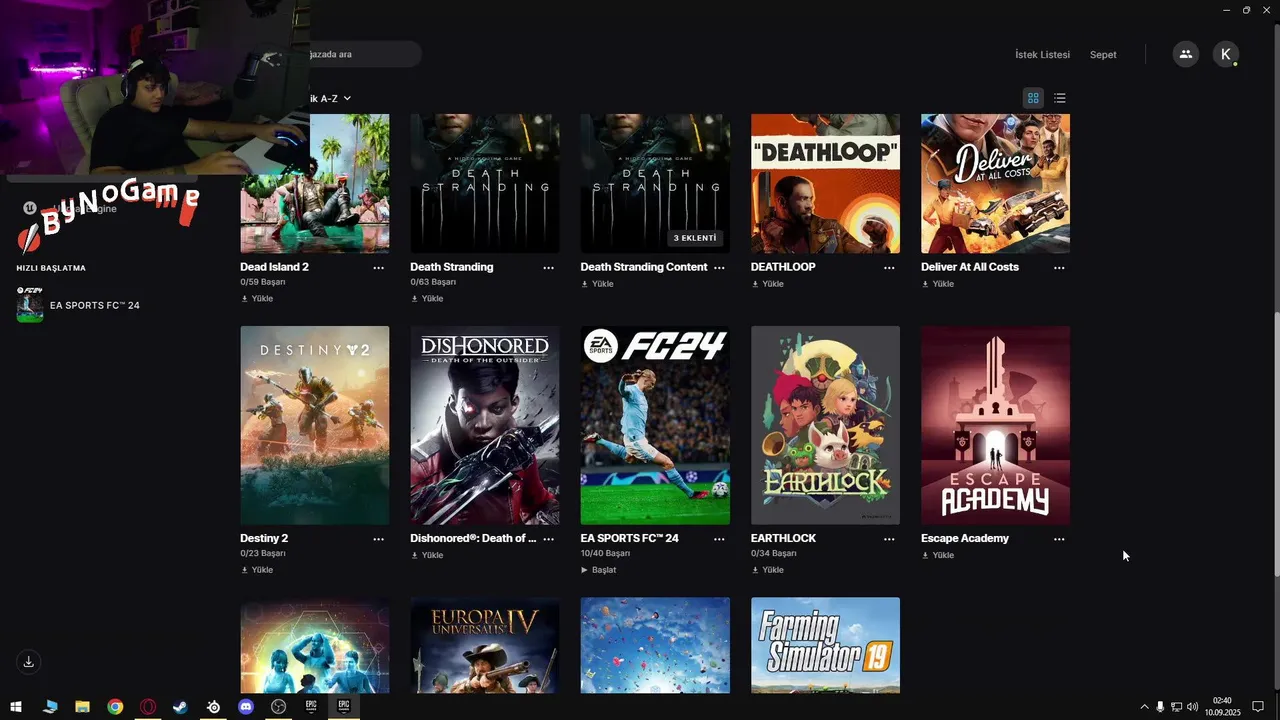Open the Deliver At All Costs cover
The height and width of the screenshot is (720, 1280).
995,183
